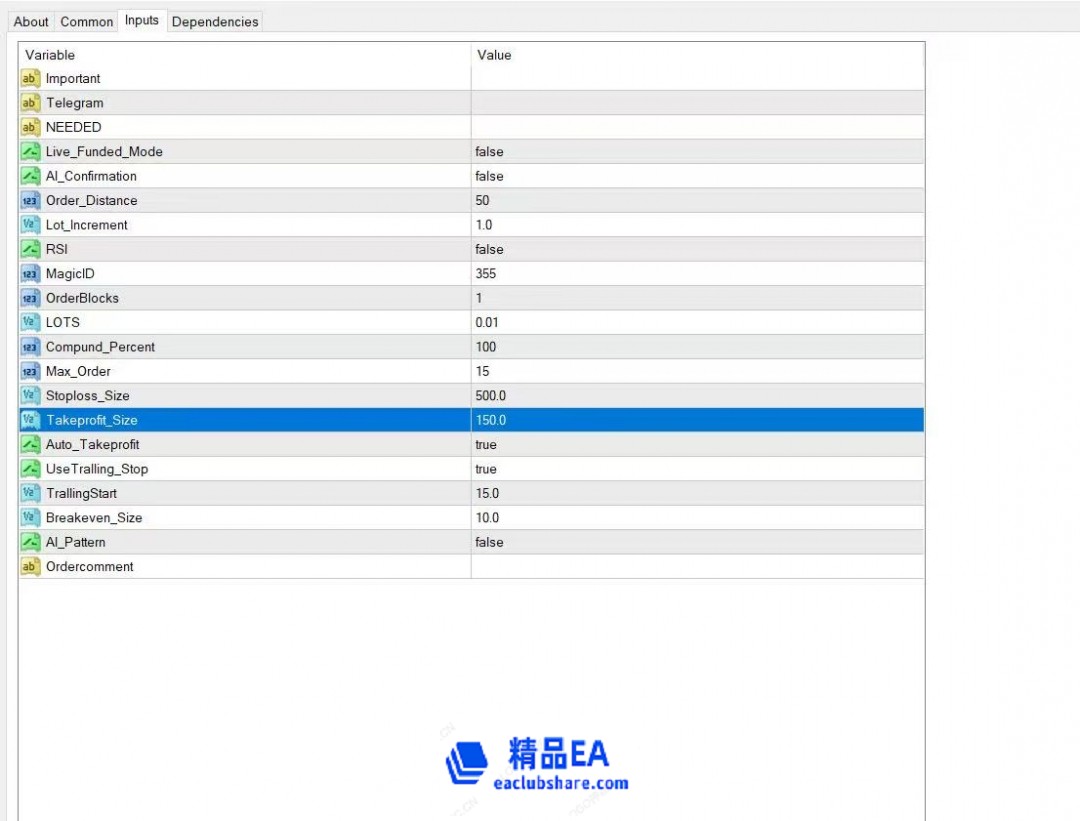Click the integer icon next to MagicID
The image size is (1080, 821).
[x=30, y=274]
